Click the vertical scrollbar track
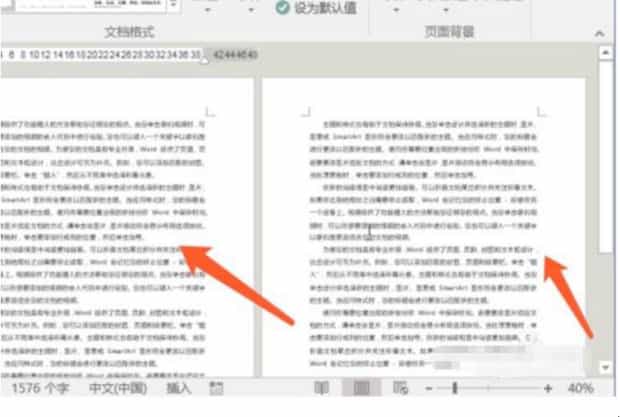620x417 pixels. coord(603,300)
